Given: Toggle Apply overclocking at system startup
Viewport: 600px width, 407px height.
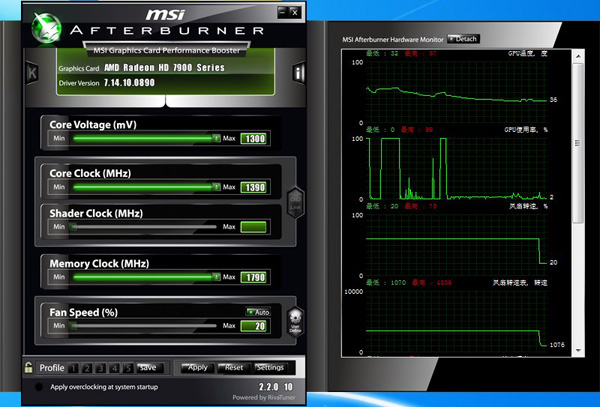Looking at the screenshot, I should point(39,387).
